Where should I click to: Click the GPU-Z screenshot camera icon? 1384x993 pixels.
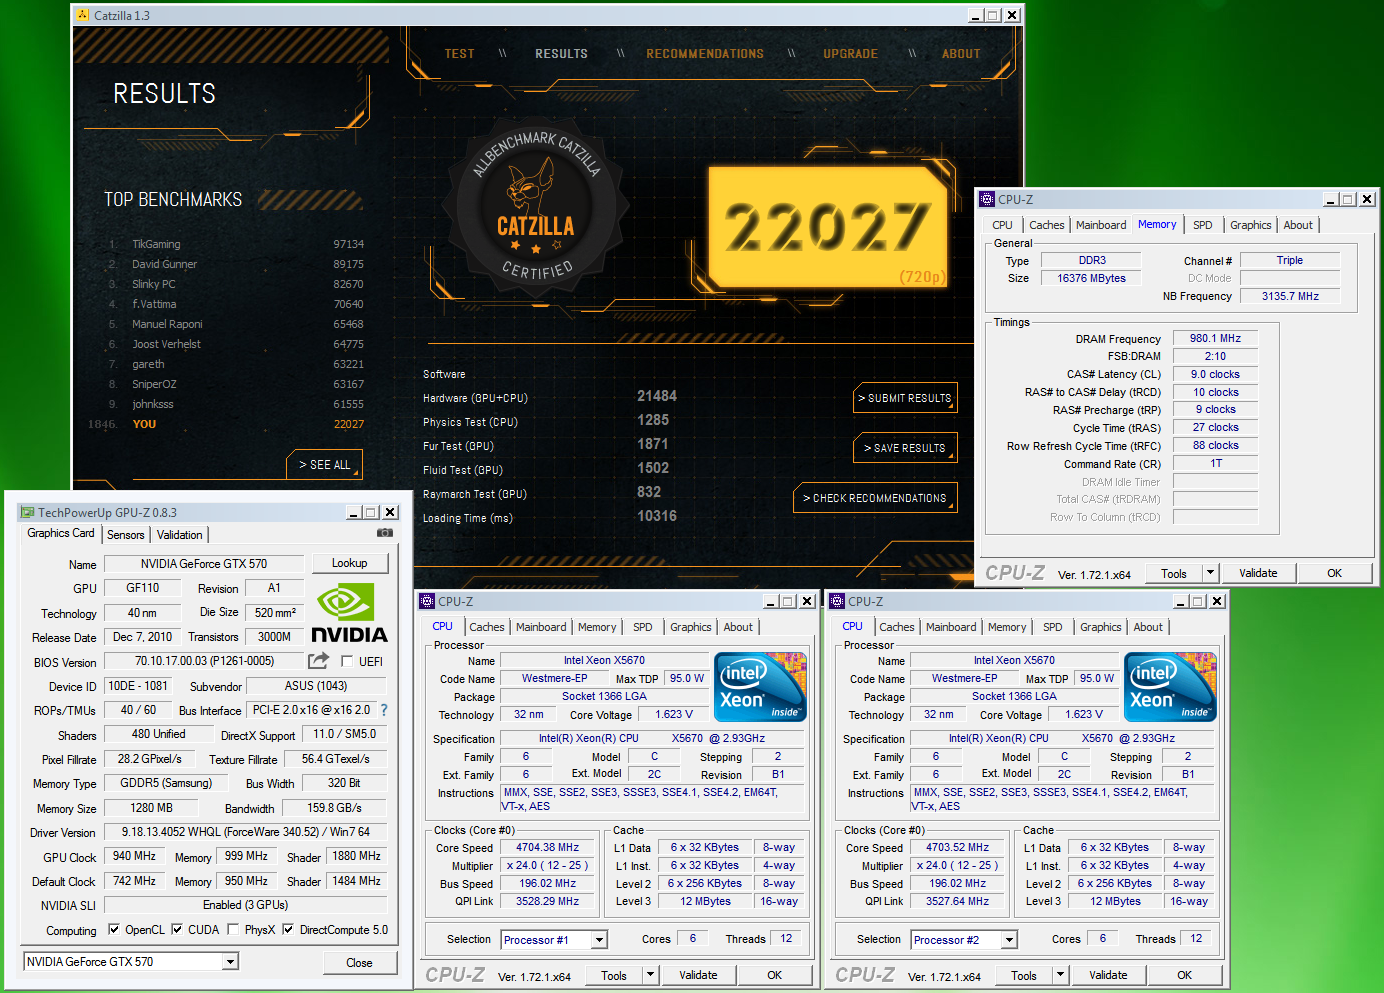(384, 533)
